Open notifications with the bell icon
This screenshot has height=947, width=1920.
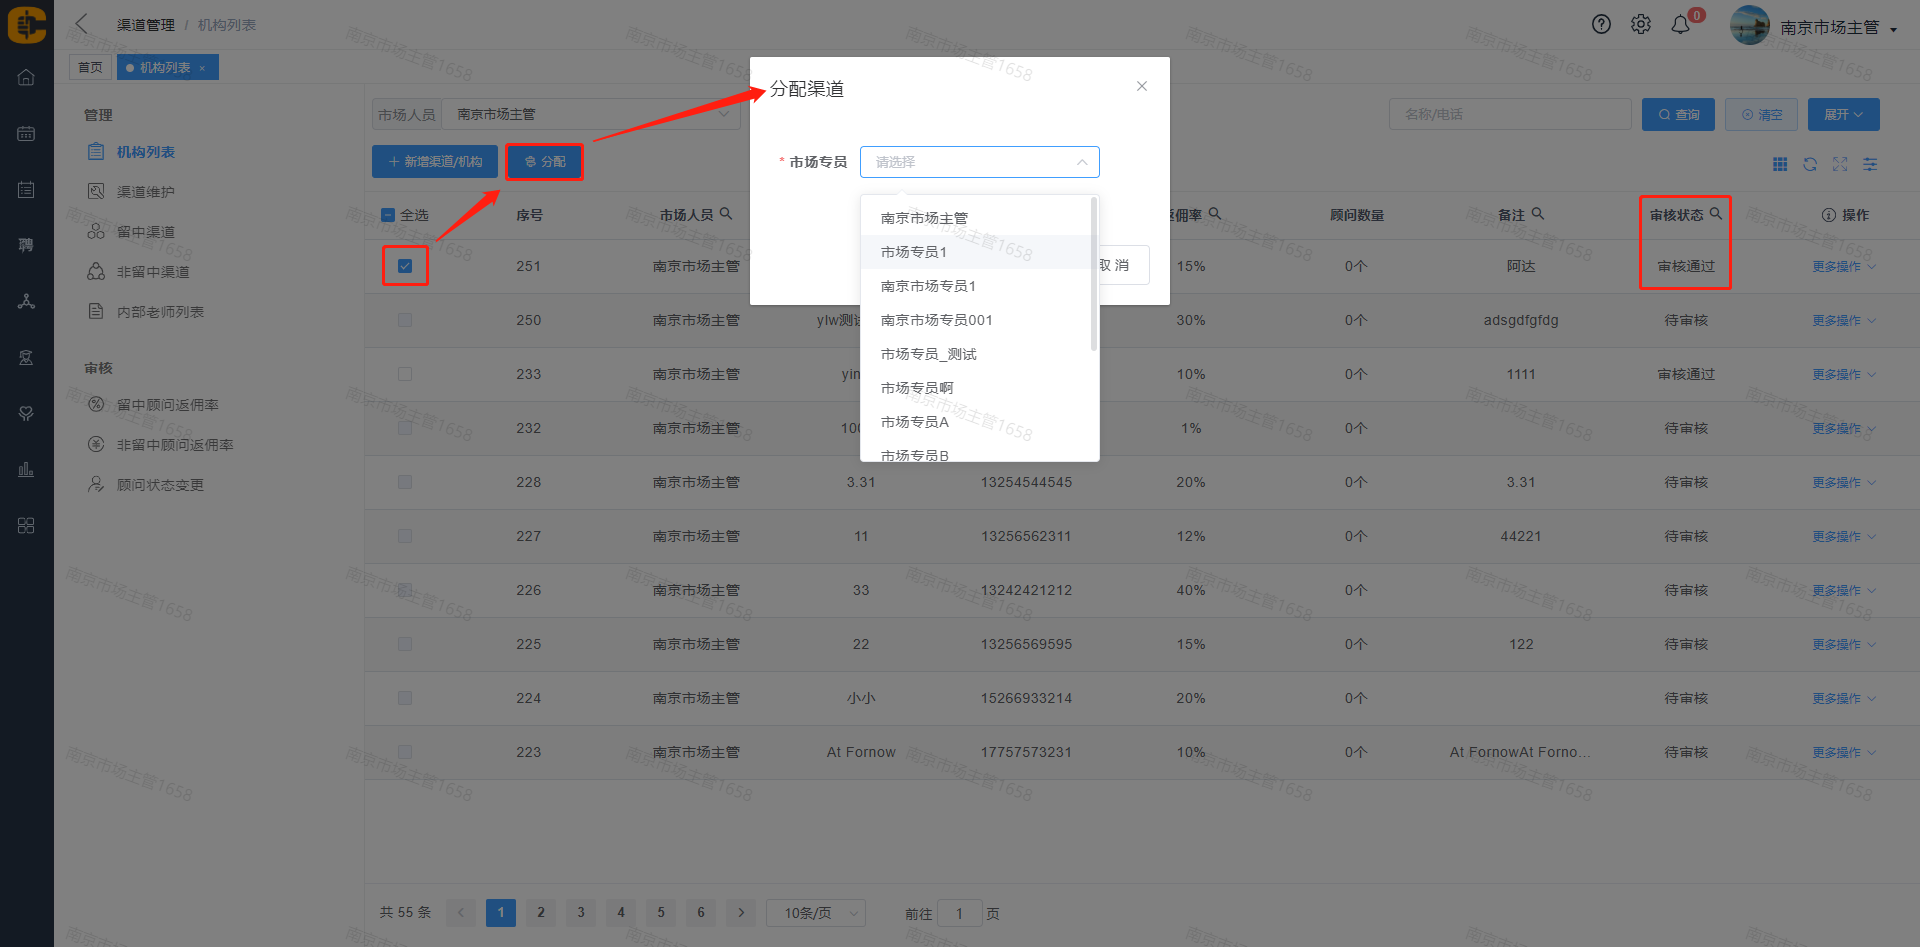[1681, 25]
